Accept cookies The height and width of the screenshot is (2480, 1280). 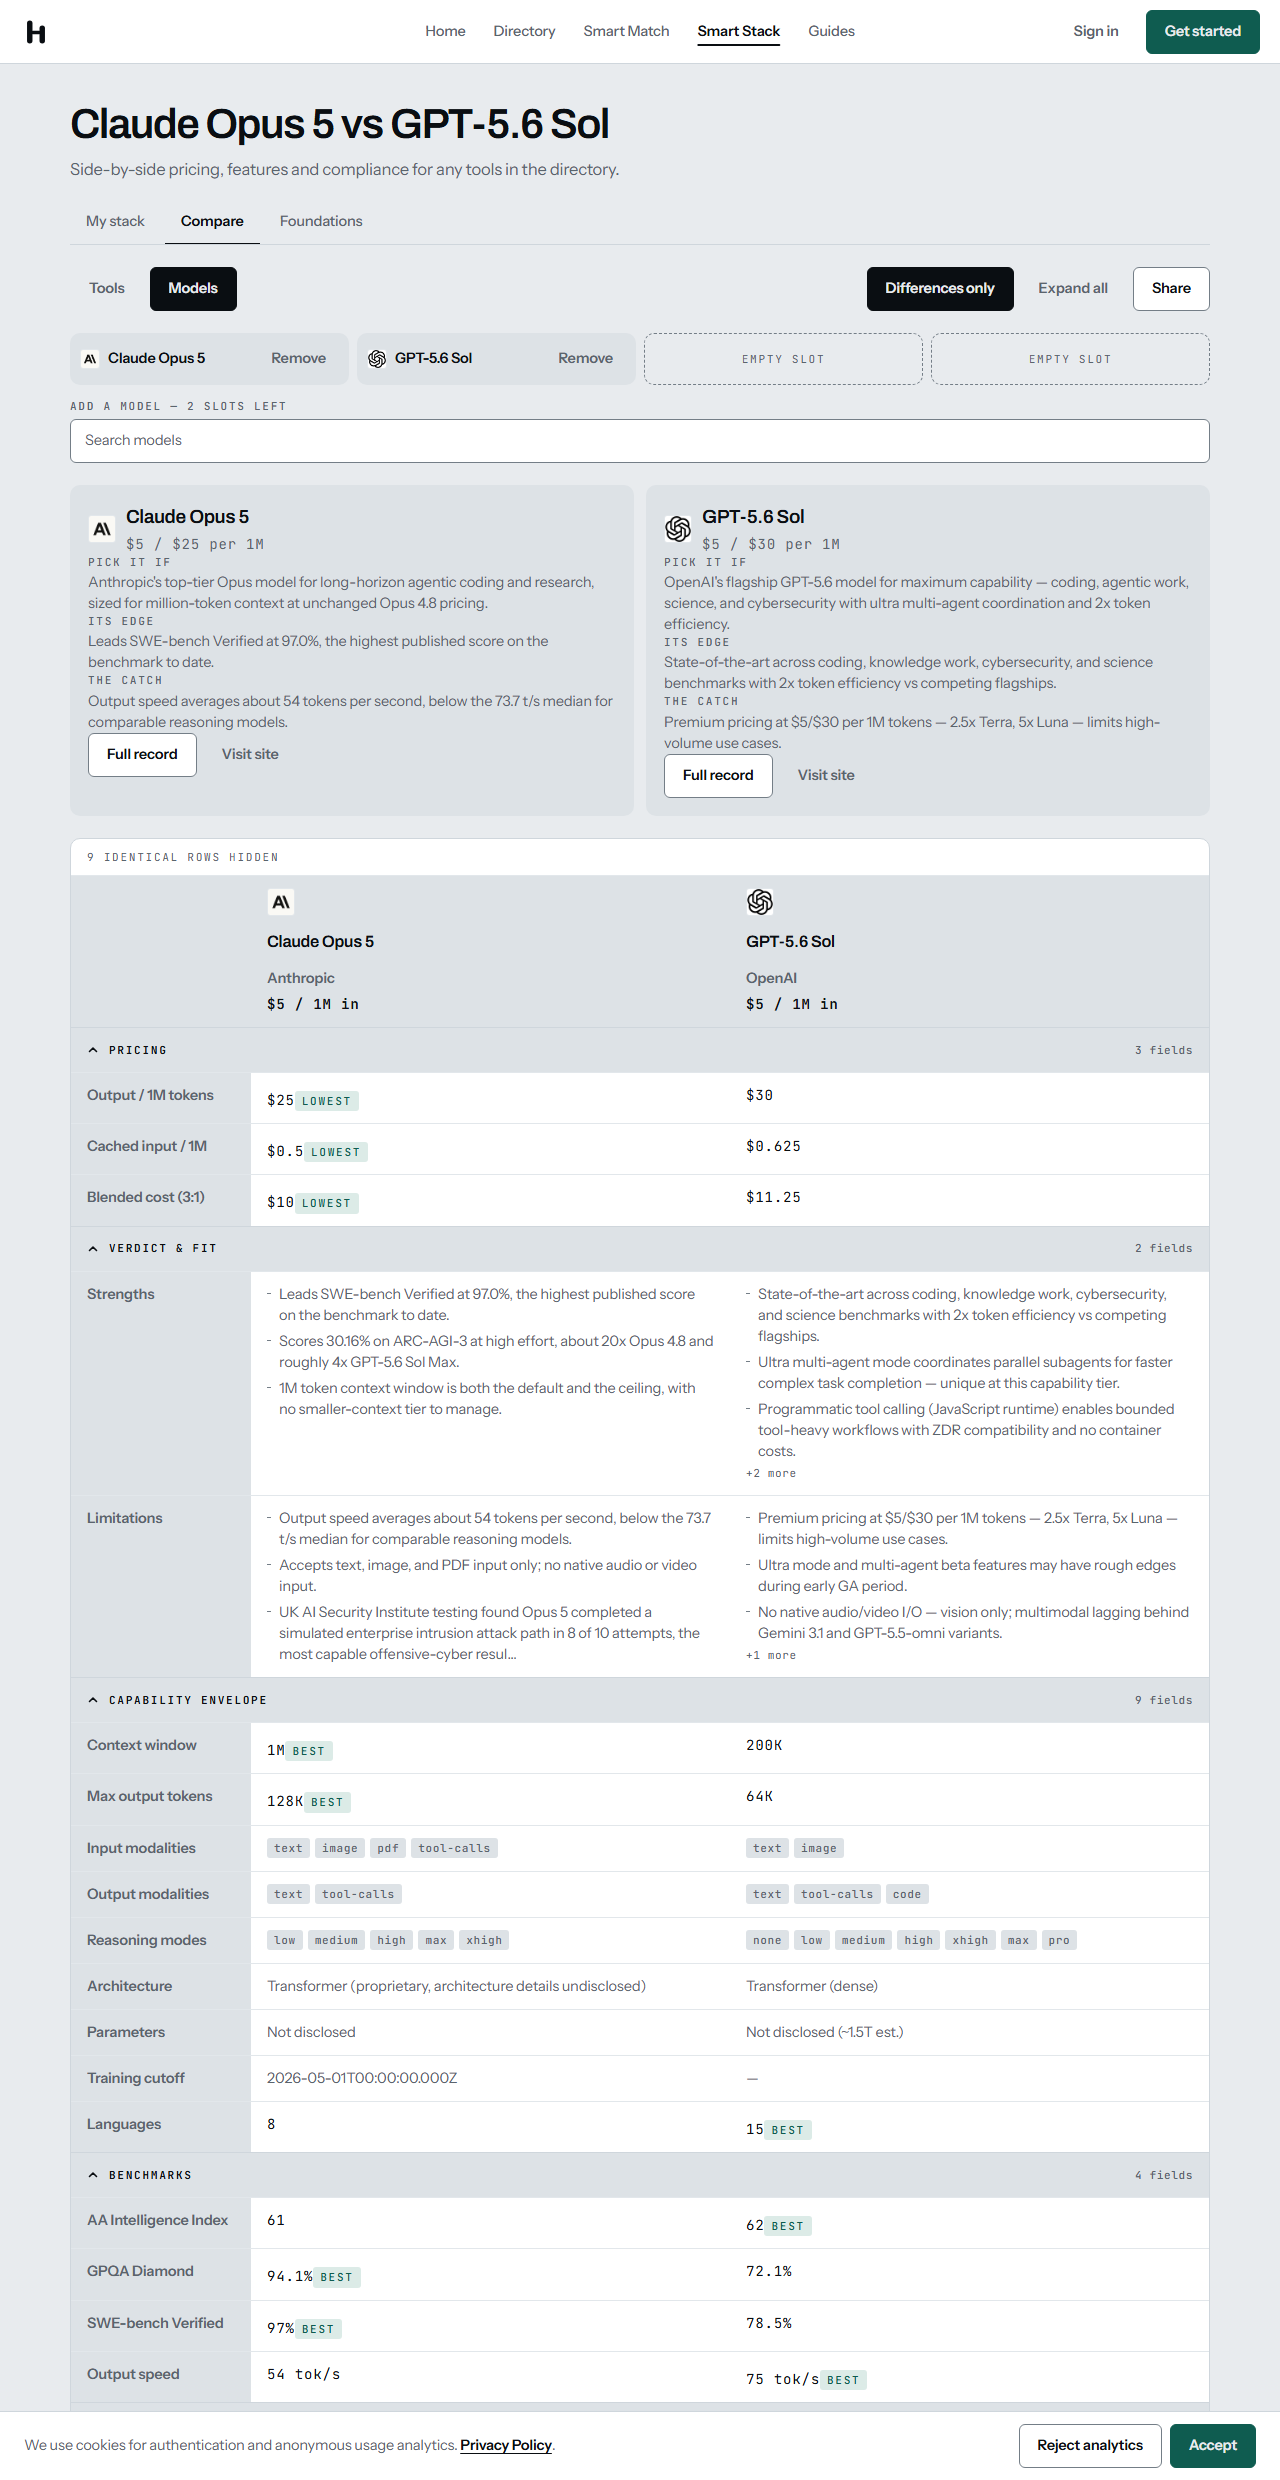click(x=1213, y=2446)
